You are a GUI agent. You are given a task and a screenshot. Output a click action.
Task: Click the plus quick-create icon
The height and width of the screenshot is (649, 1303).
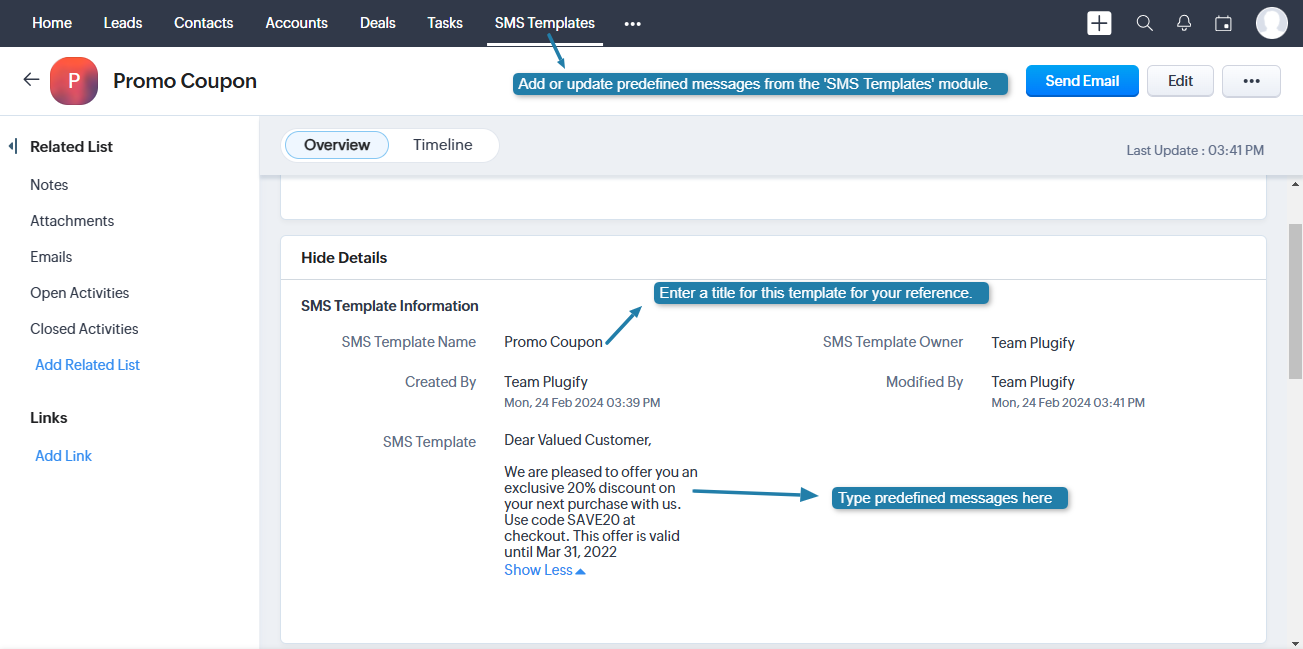[1099, 23]
